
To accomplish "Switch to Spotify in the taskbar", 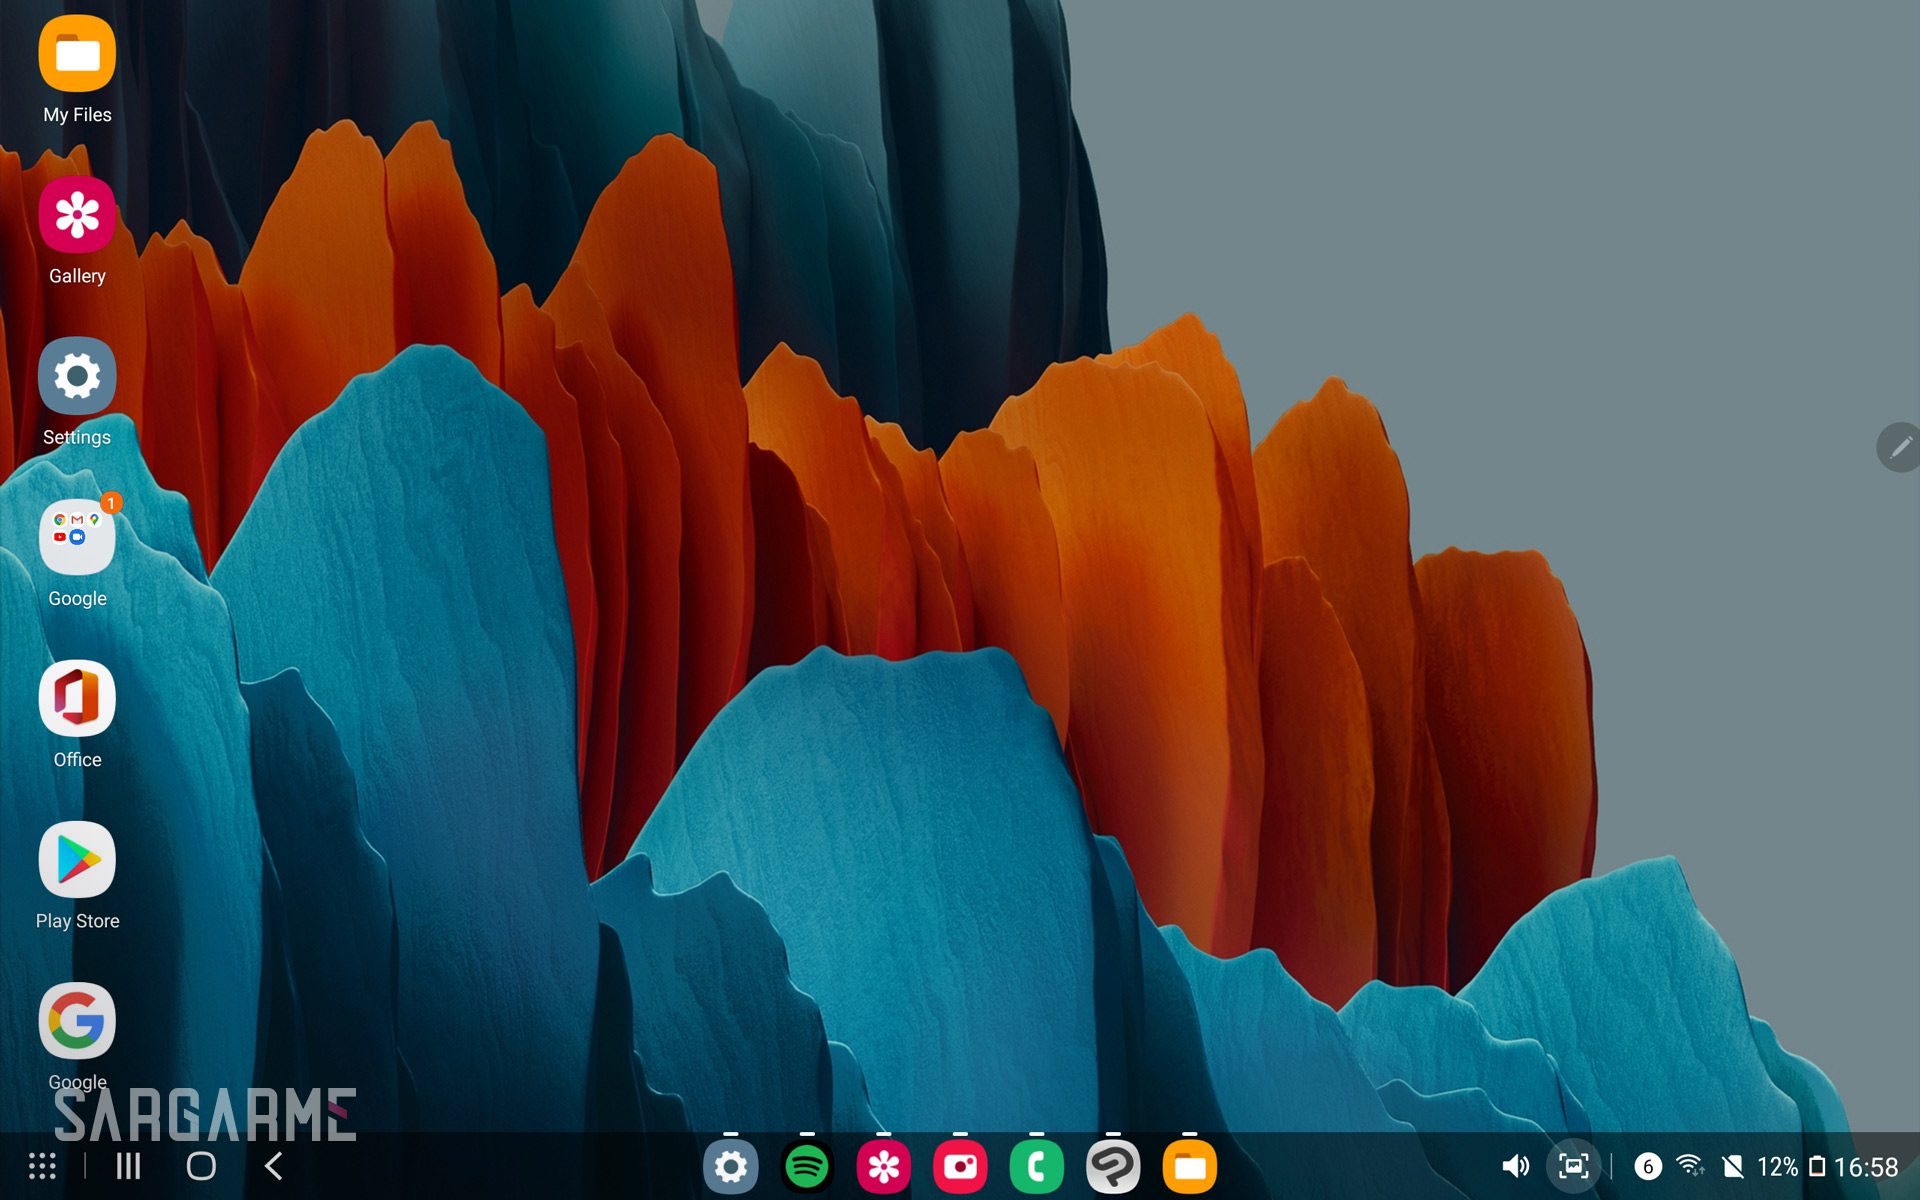I will click(807, 1166).
